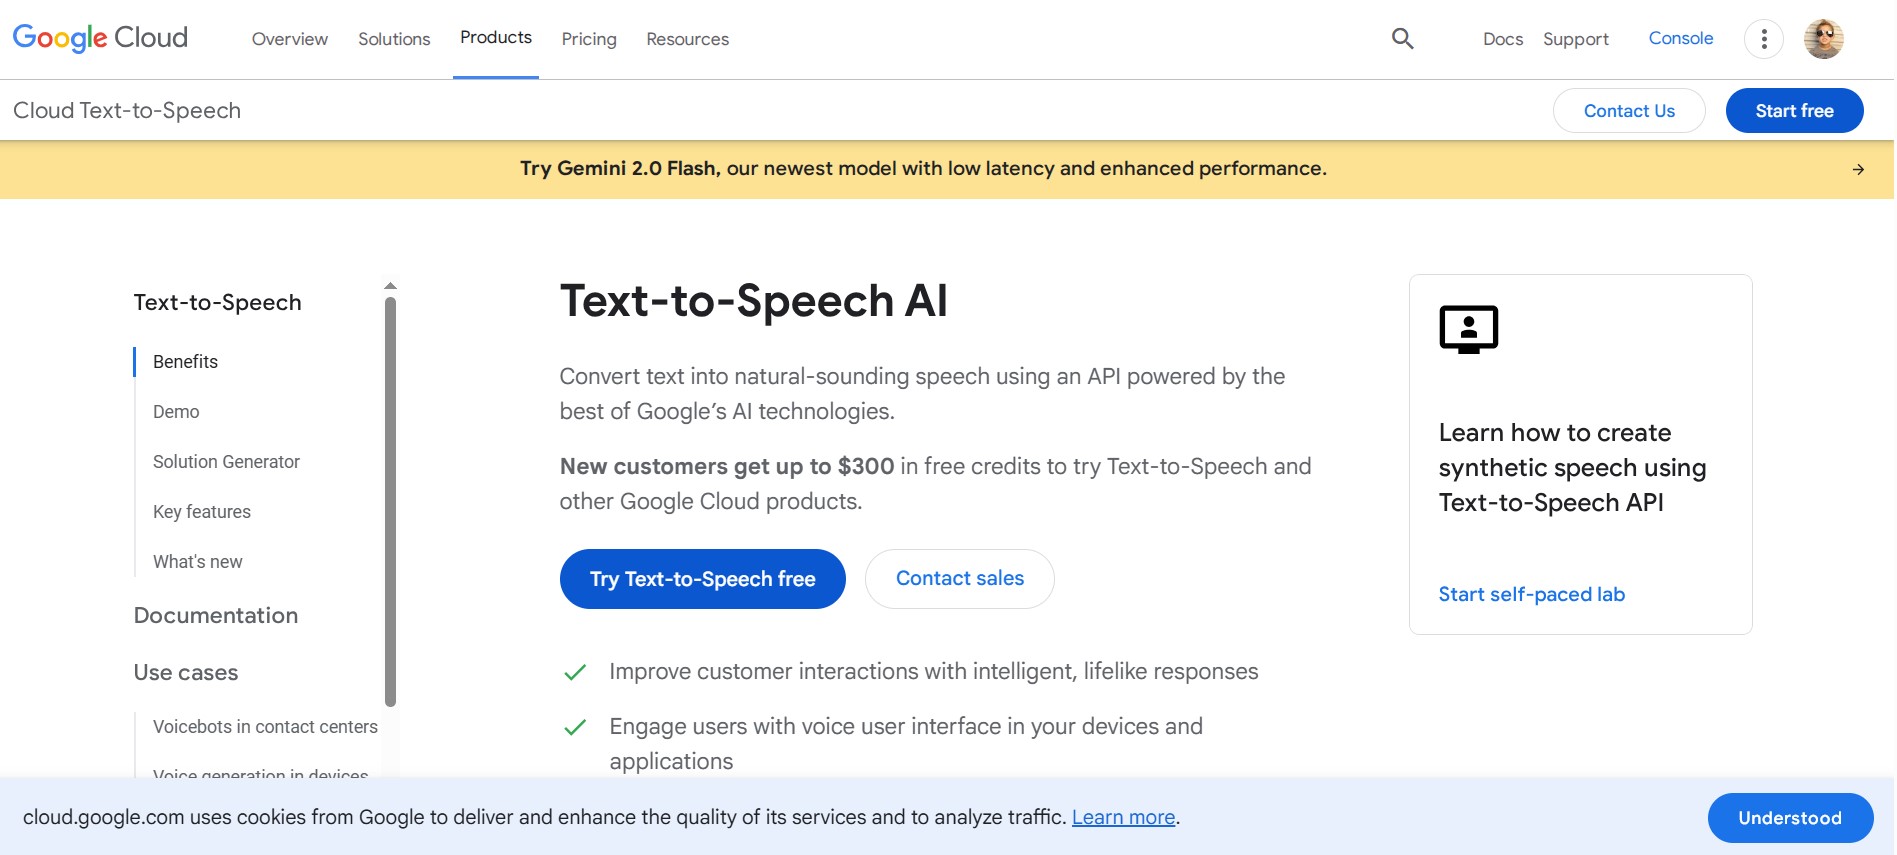Screen dimensions: 1897x855
Task: Open the user profile avatar
Action: tap(1823, 39)
